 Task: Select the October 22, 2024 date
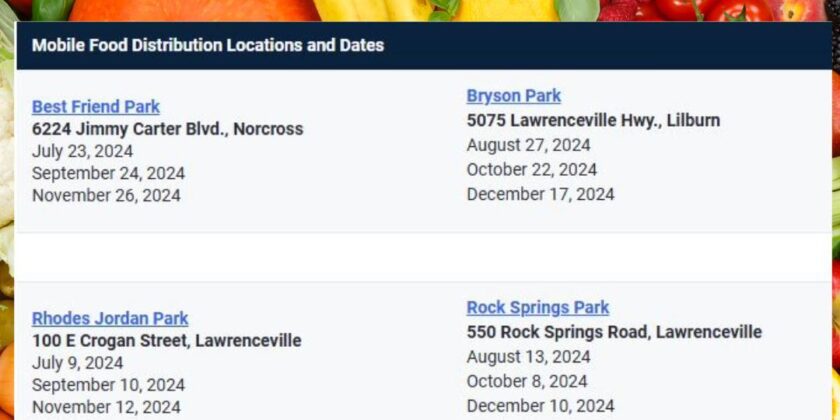pyautogui.click(x=532, y=170)
